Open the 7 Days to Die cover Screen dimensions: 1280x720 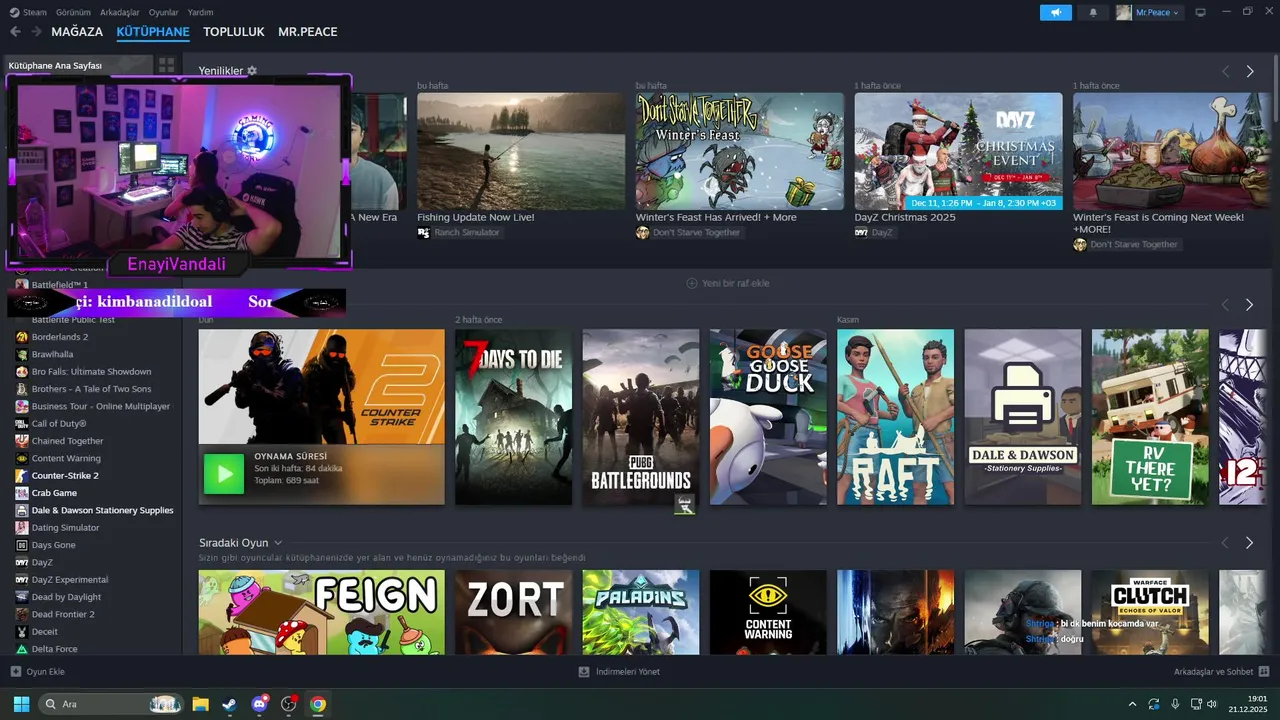coord(514,417)
